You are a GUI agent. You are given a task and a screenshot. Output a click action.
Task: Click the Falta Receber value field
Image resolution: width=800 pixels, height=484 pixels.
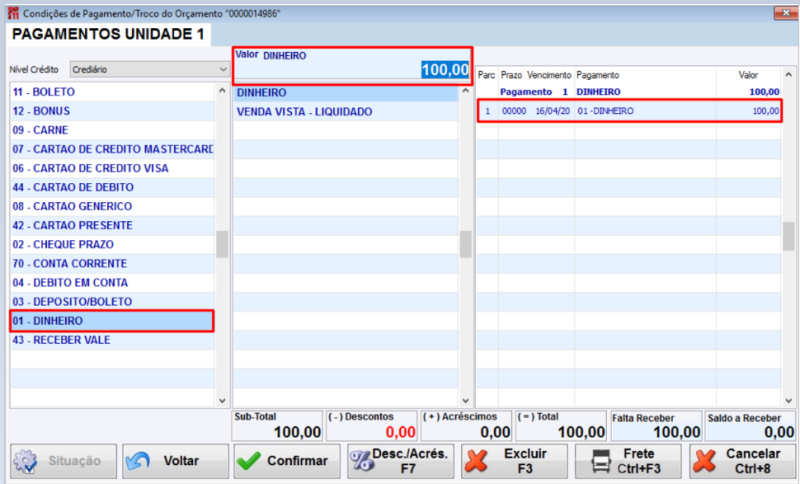(657, 426)
